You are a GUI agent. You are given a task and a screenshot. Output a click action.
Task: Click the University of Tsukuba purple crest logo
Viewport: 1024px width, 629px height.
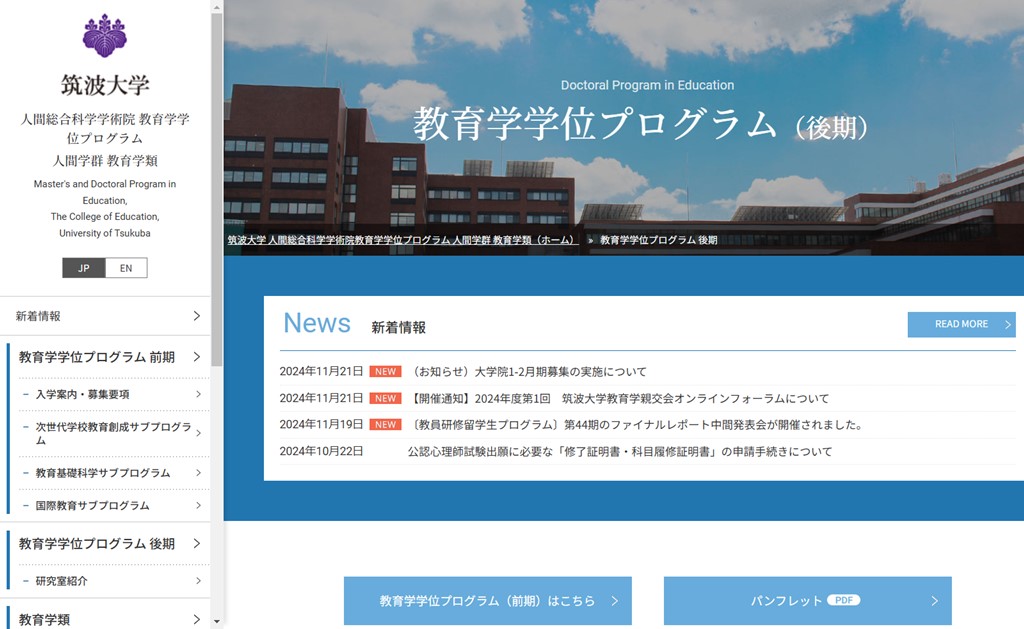tap(104, 36)
